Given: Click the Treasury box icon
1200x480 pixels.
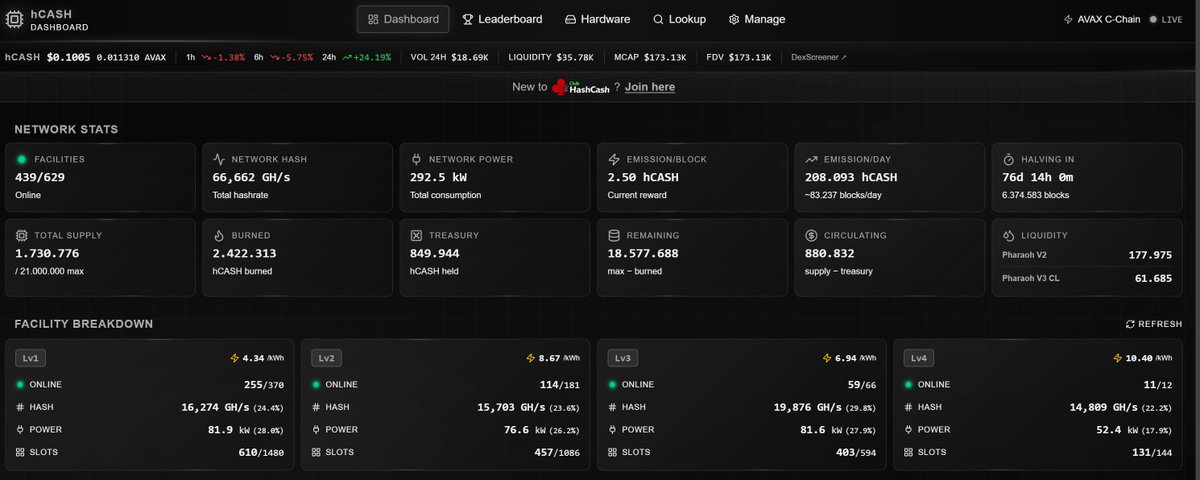Looking at the screenshot, I should point(417,236).
